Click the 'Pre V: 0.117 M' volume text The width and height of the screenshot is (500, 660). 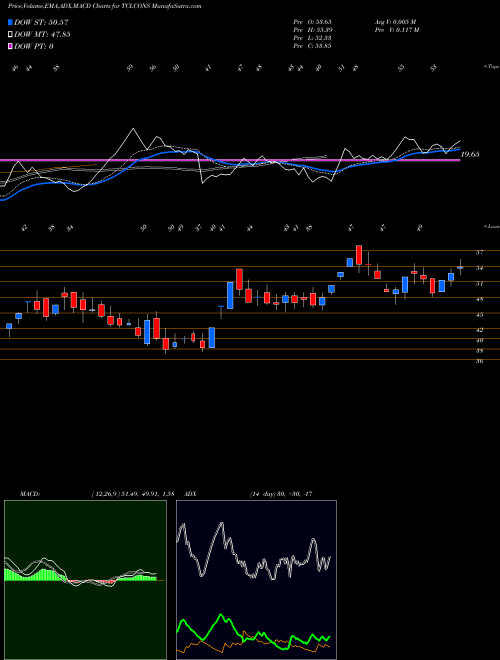[x=396, y=30]
